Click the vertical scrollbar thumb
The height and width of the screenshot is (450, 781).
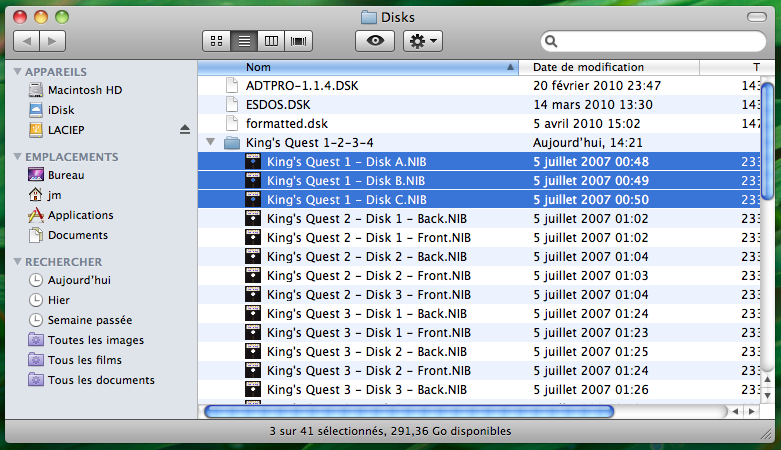[767, 141]
